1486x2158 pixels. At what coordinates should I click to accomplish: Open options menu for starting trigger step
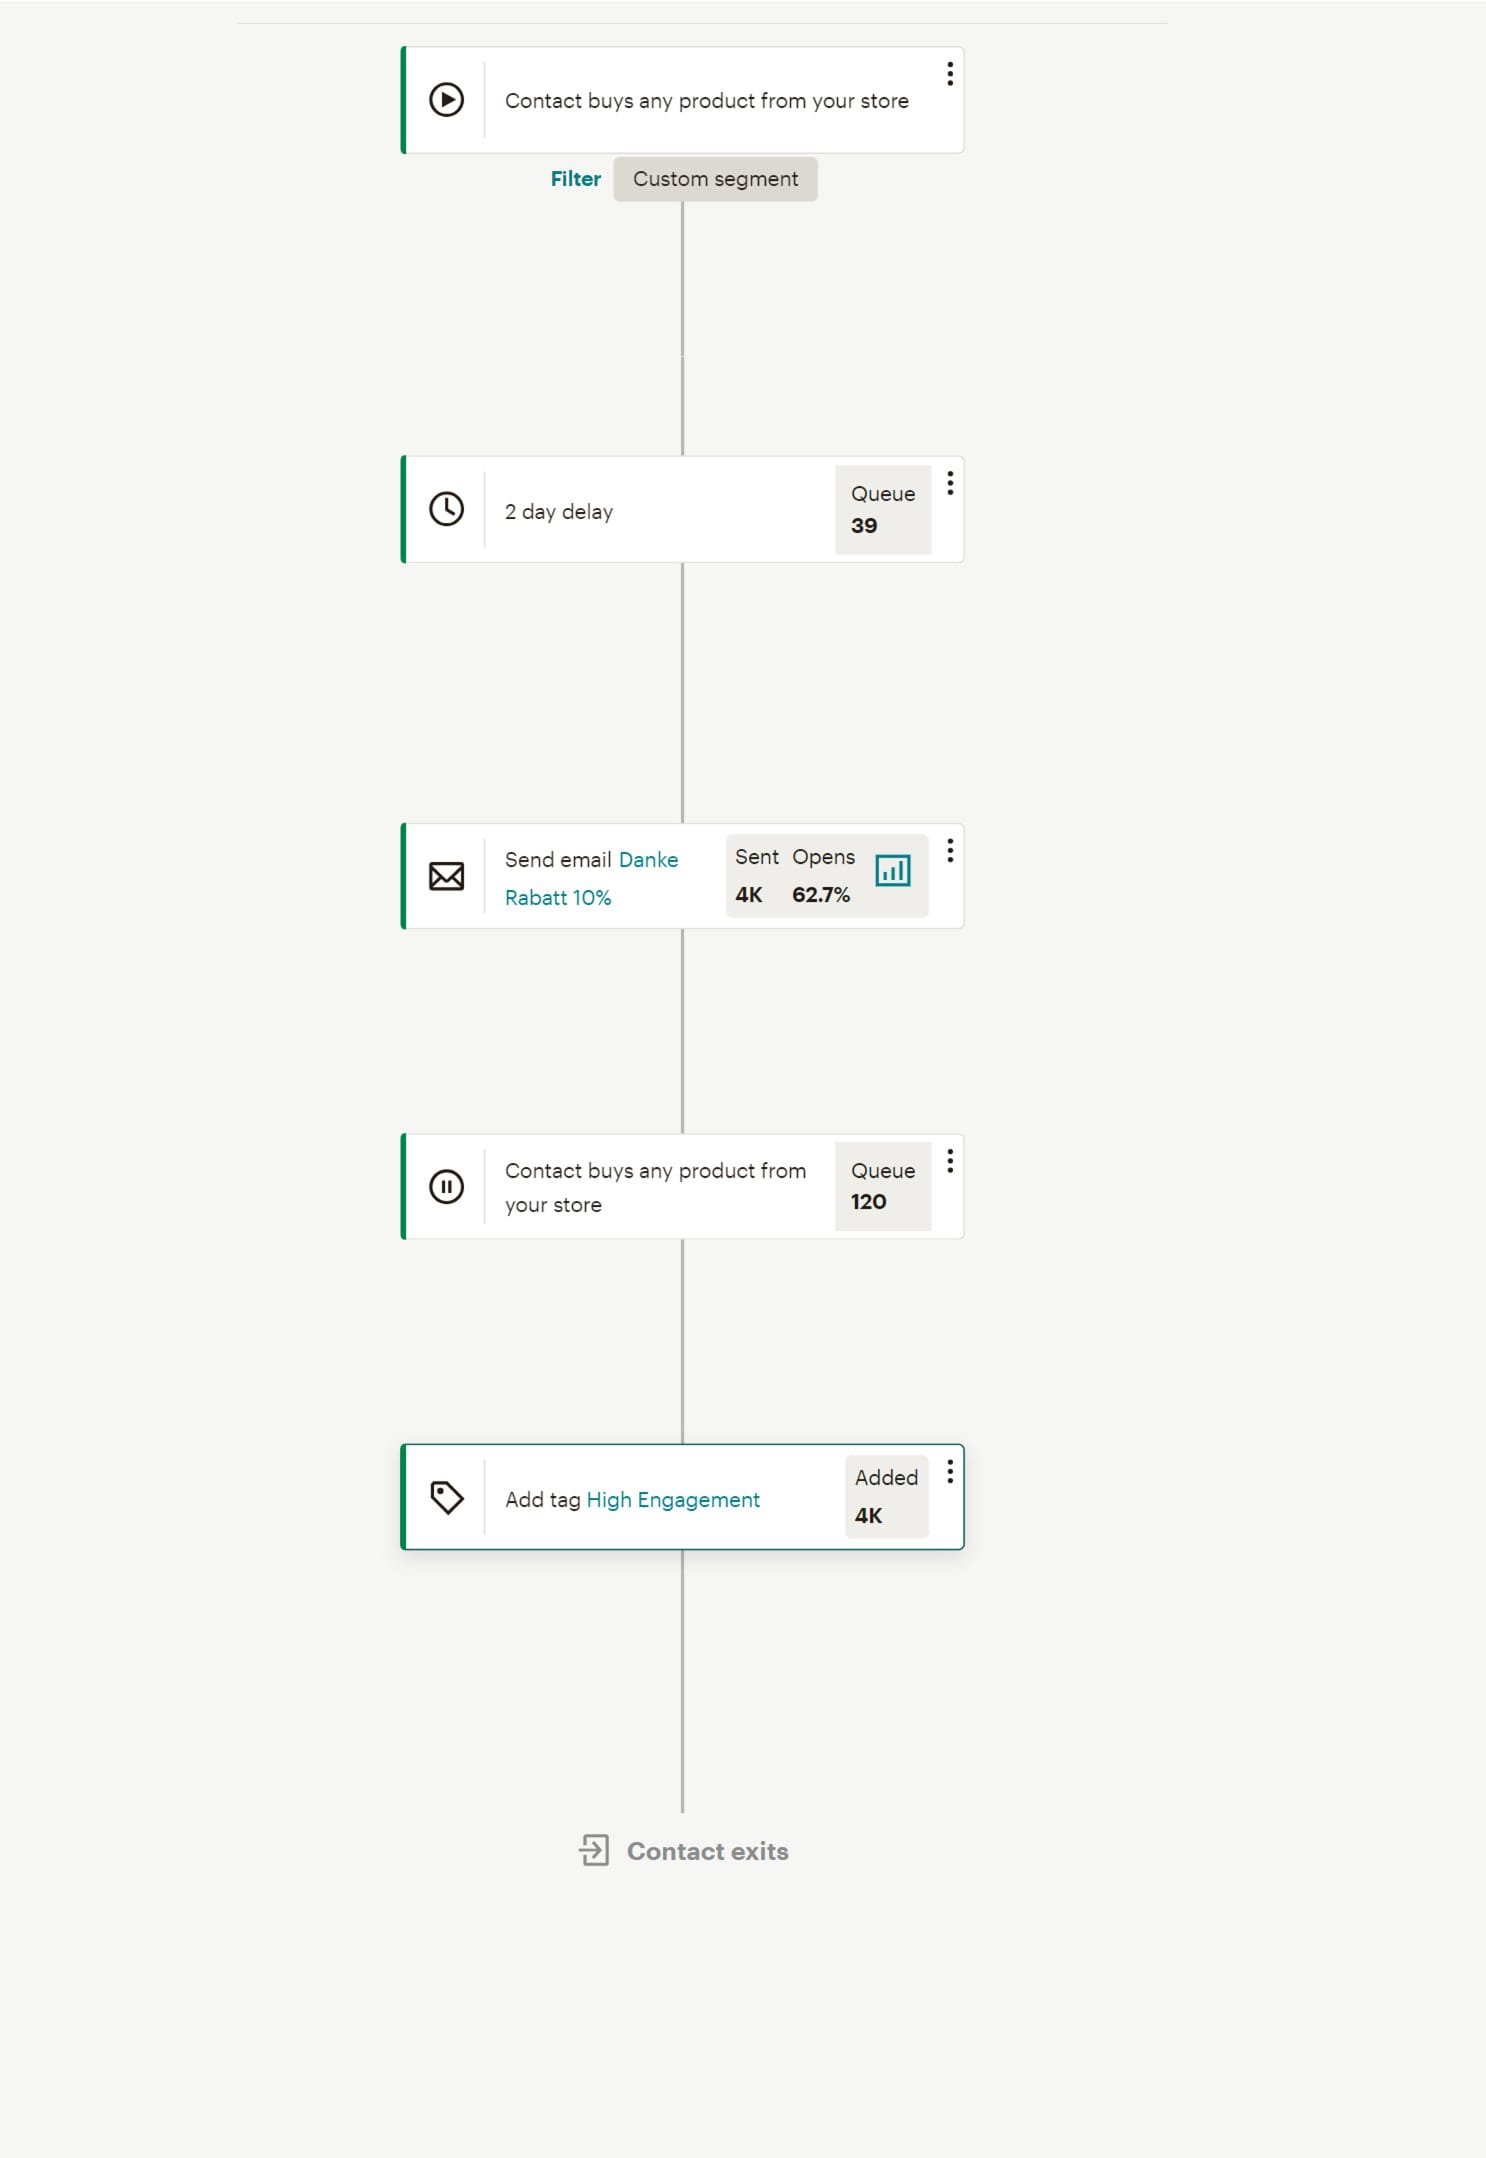pyautogui.click(x=949, y=73)
